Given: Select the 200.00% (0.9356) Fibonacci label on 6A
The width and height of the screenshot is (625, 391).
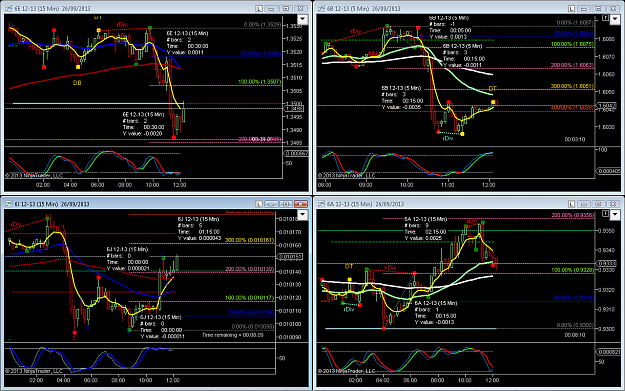Looking at the screenshot, I should (572, 215).
